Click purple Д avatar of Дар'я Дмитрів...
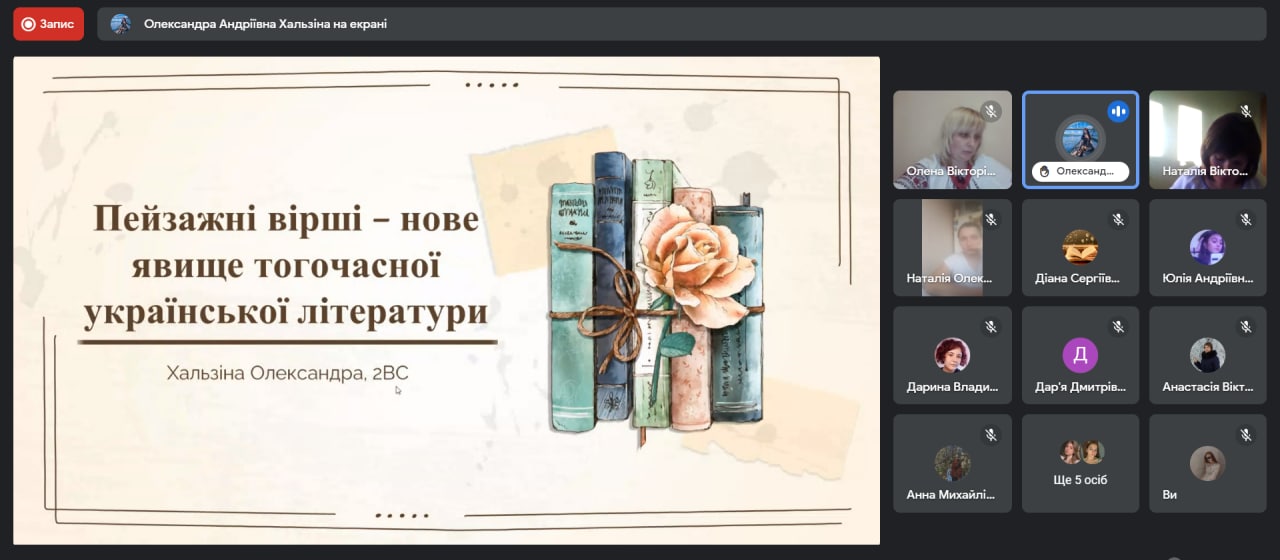This screenshot has height=560, width=1280. pyautogui.click(x=1080, y=355)
